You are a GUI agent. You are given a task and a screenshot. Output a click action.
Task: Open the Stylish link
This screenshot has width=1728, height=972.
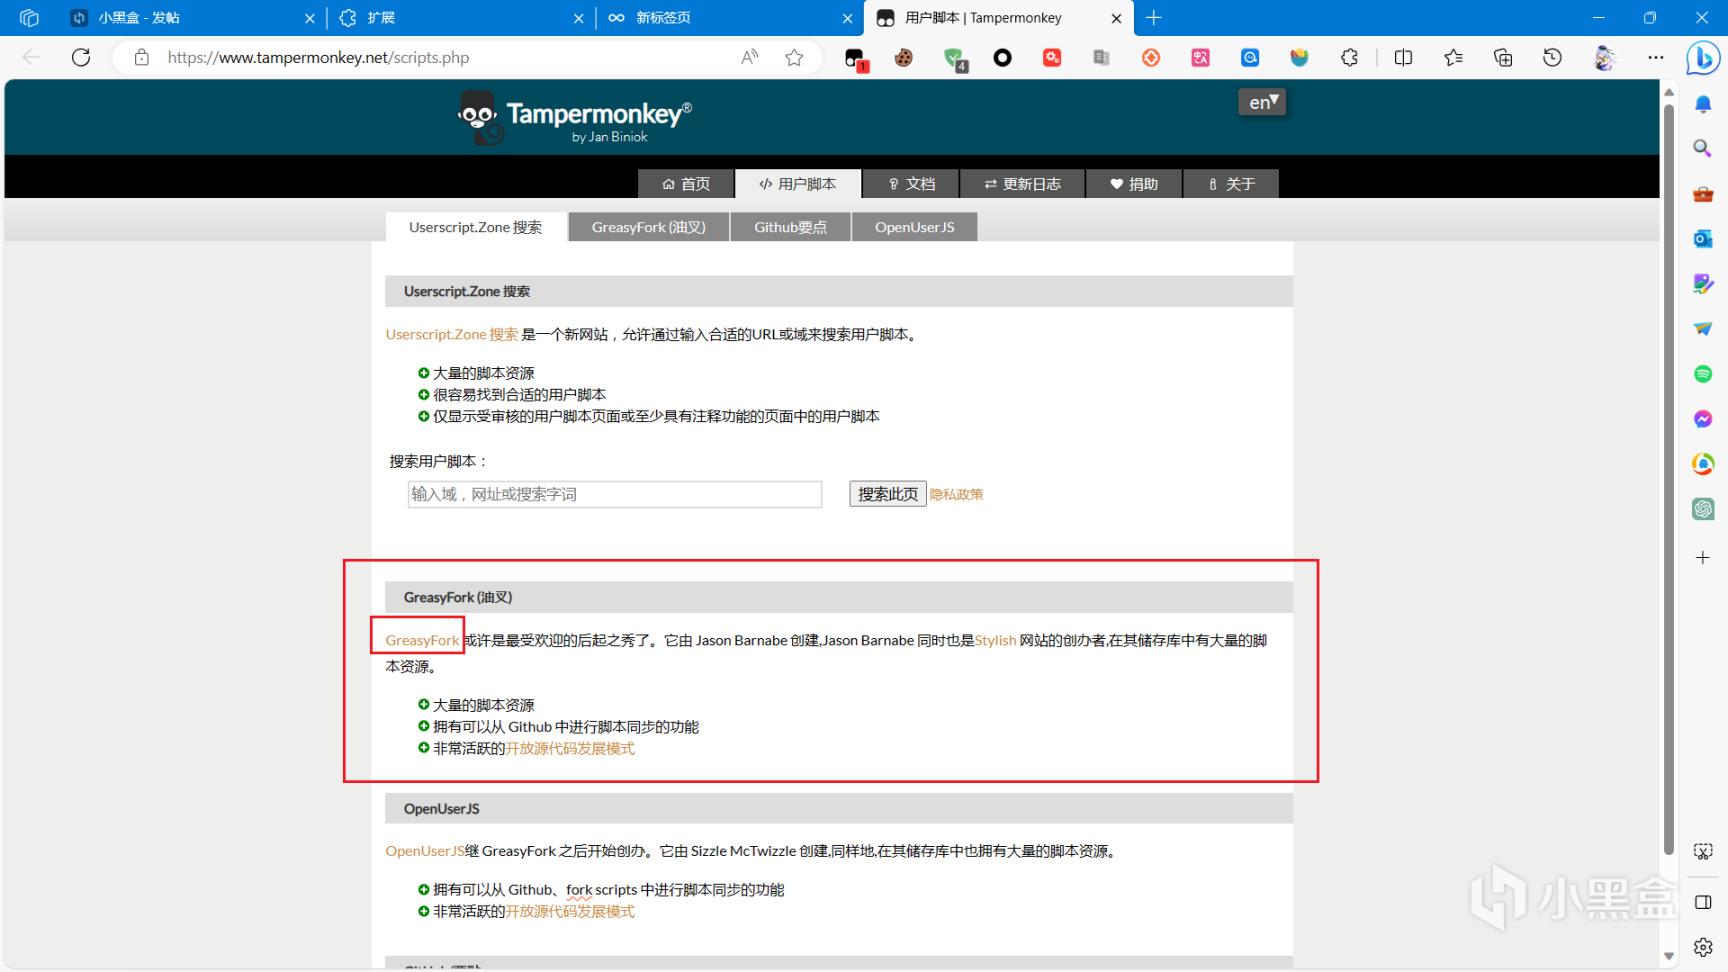(995, 640)
